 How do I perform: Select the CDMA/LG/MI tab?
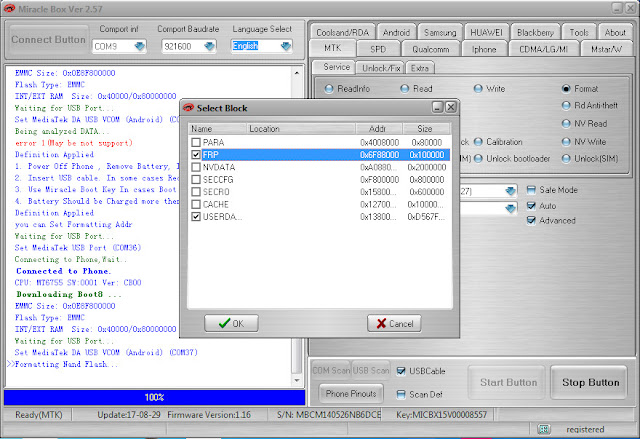tap(543, 49)
